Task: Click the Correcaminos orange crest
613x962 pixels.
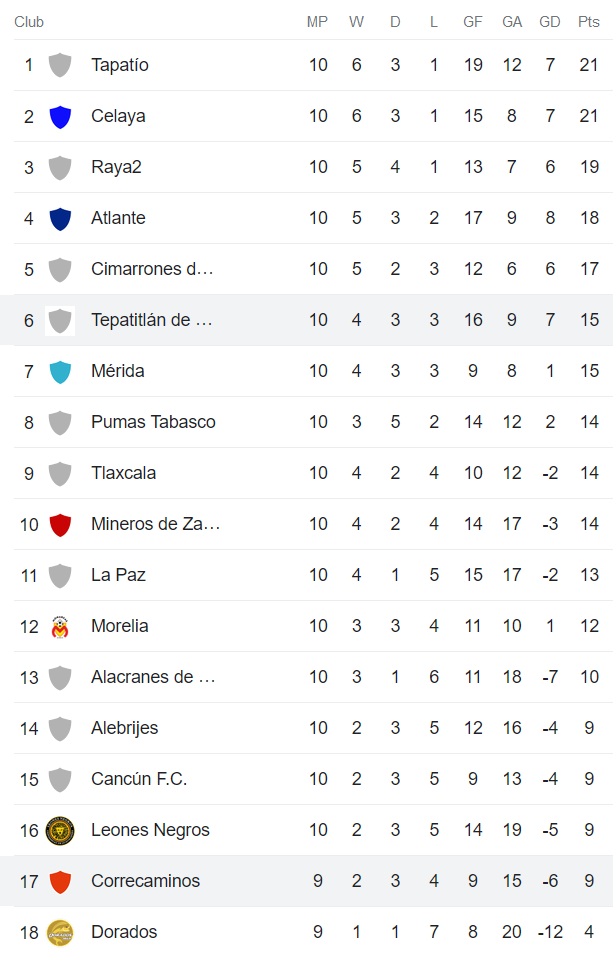Action: pos(60,881)
